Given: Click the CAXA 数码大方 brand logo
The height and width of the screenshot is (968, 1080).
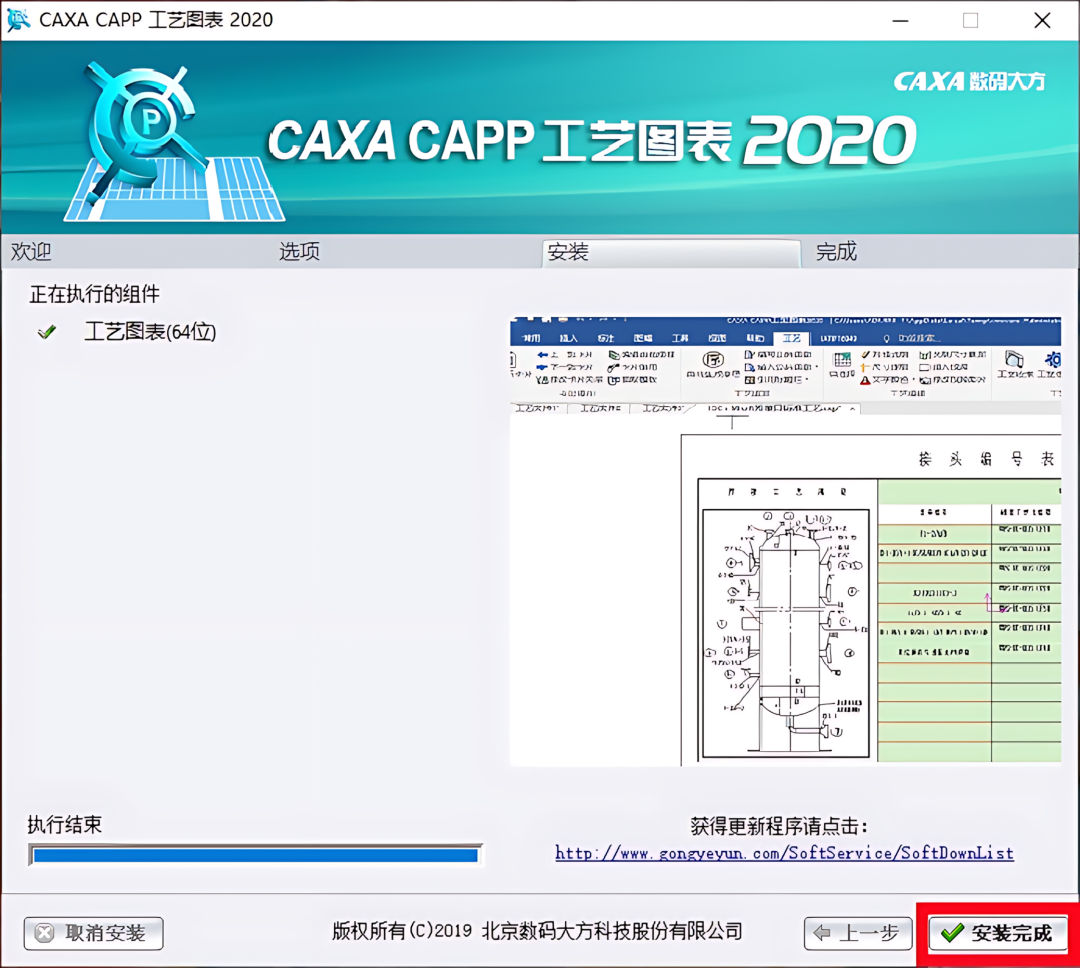Looking at the screenshot, I should pyautogui.click(x=969, y=81).
